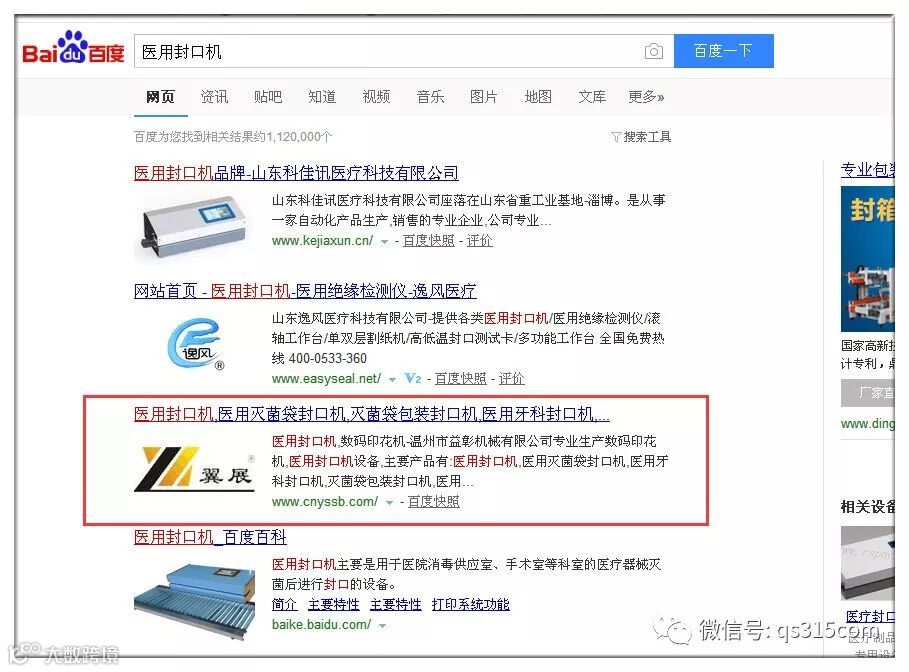Open the Baidu logo homepage
Screen dimensions: 909x672
73,47
